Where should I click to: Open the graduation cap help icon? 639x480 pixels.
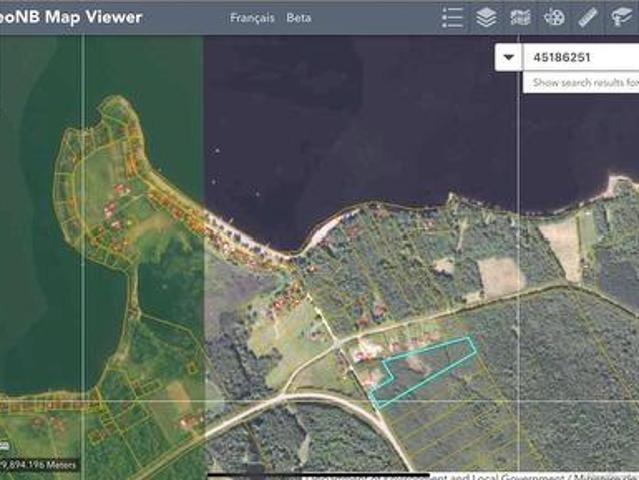(621, 18)
